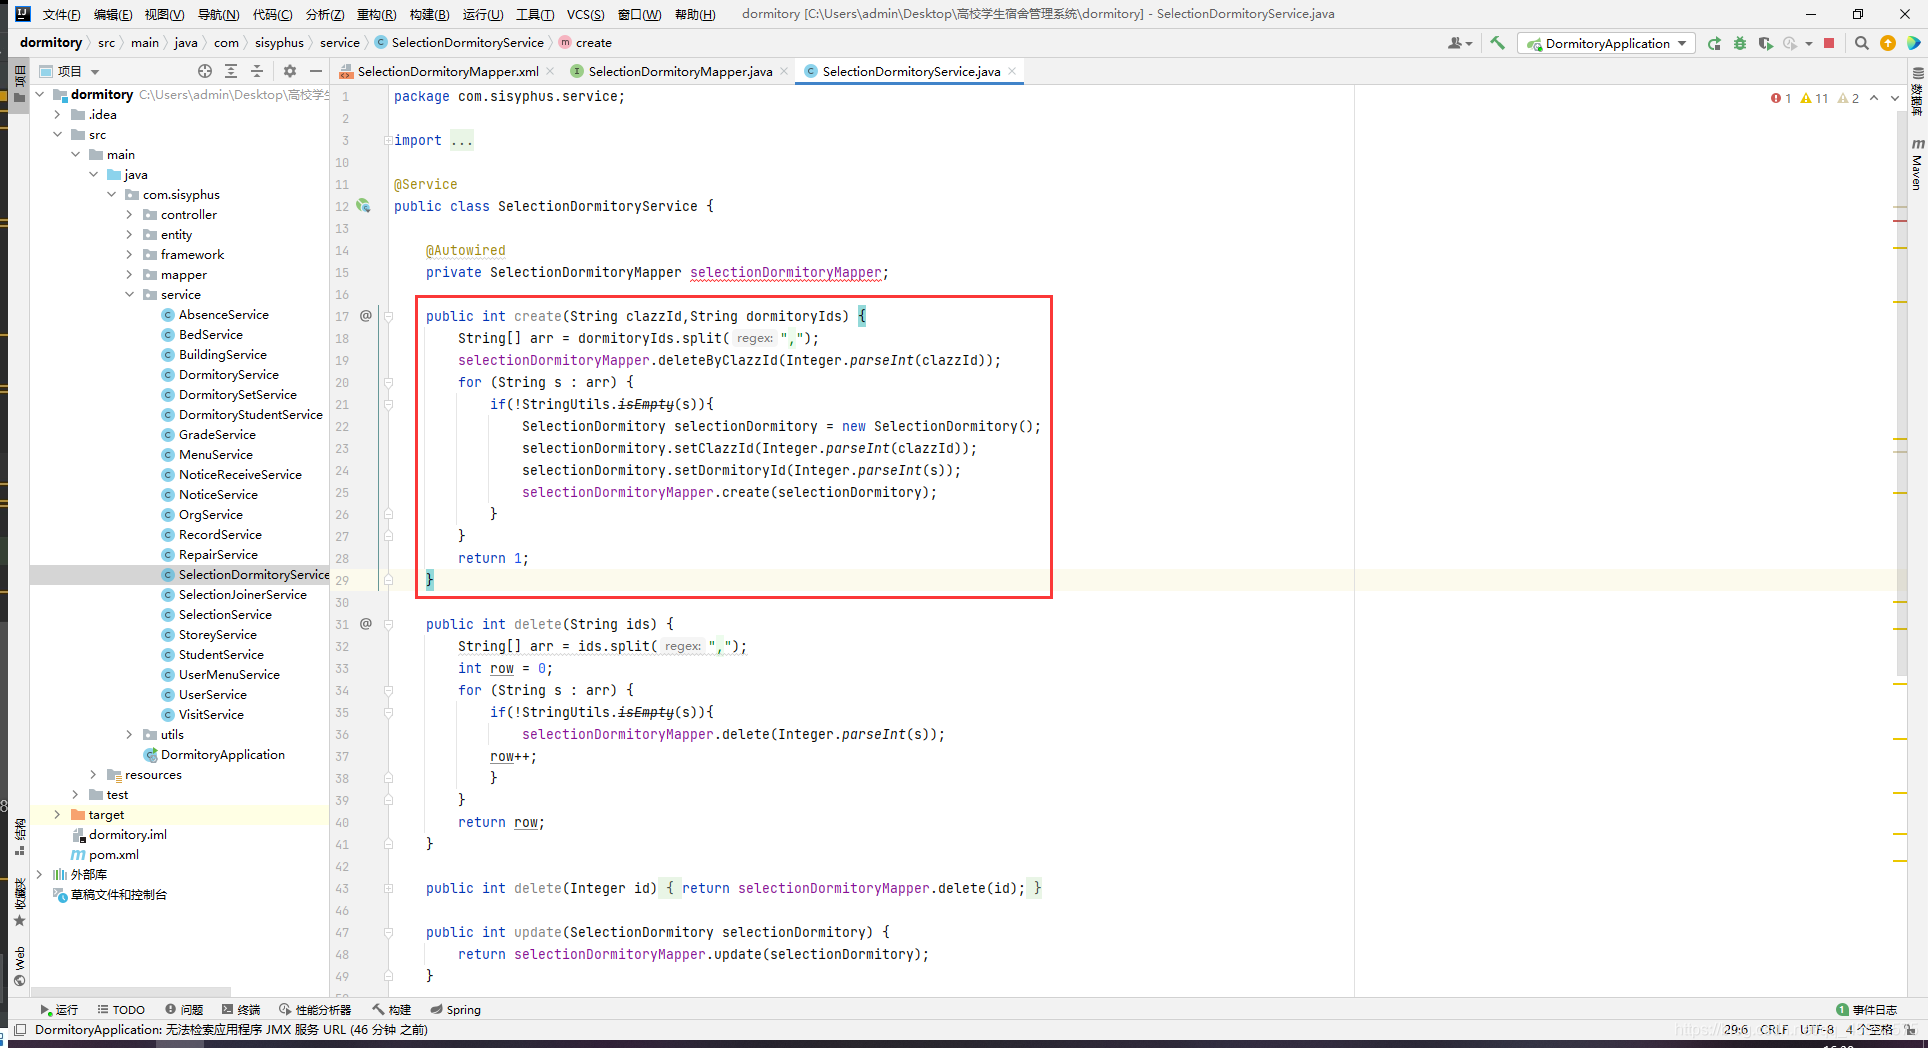This screenshot has width=1928, height=1048.
Task: Expand the controller package
Action: point(130,214)
